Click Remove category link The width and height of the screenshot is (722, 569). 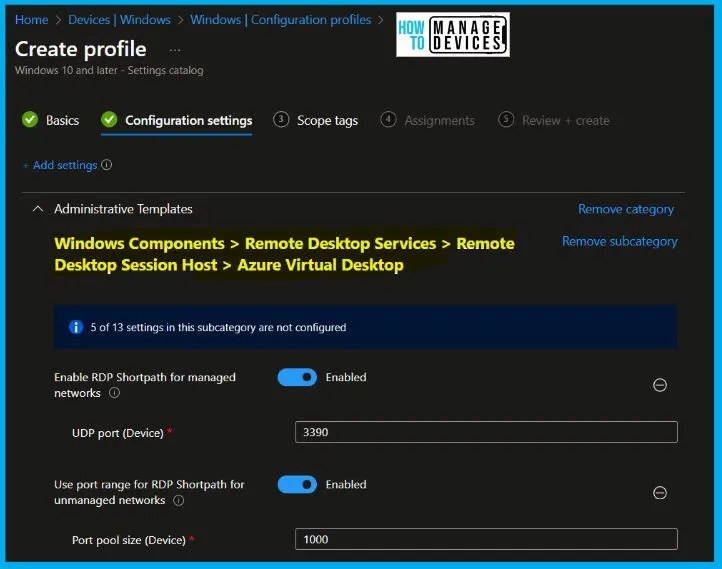pyautogui.click(x=626, y=209)
